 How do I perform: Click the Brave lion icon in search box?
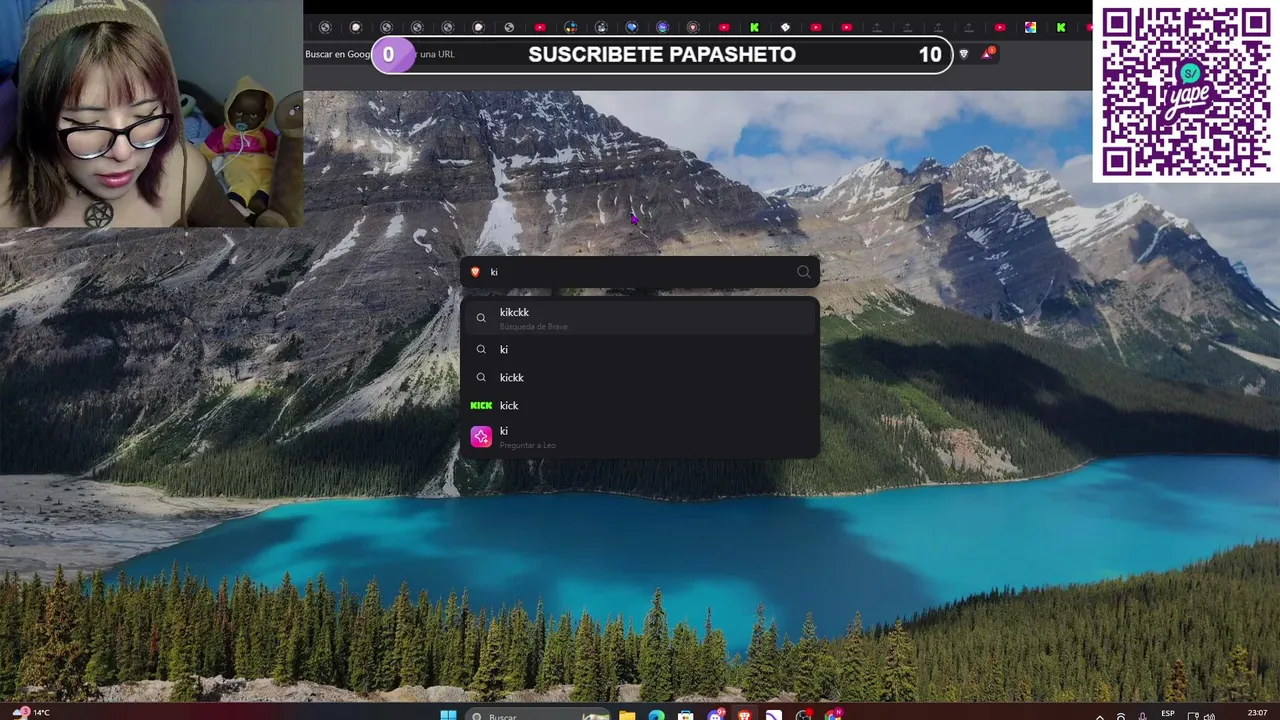[475, 272]
